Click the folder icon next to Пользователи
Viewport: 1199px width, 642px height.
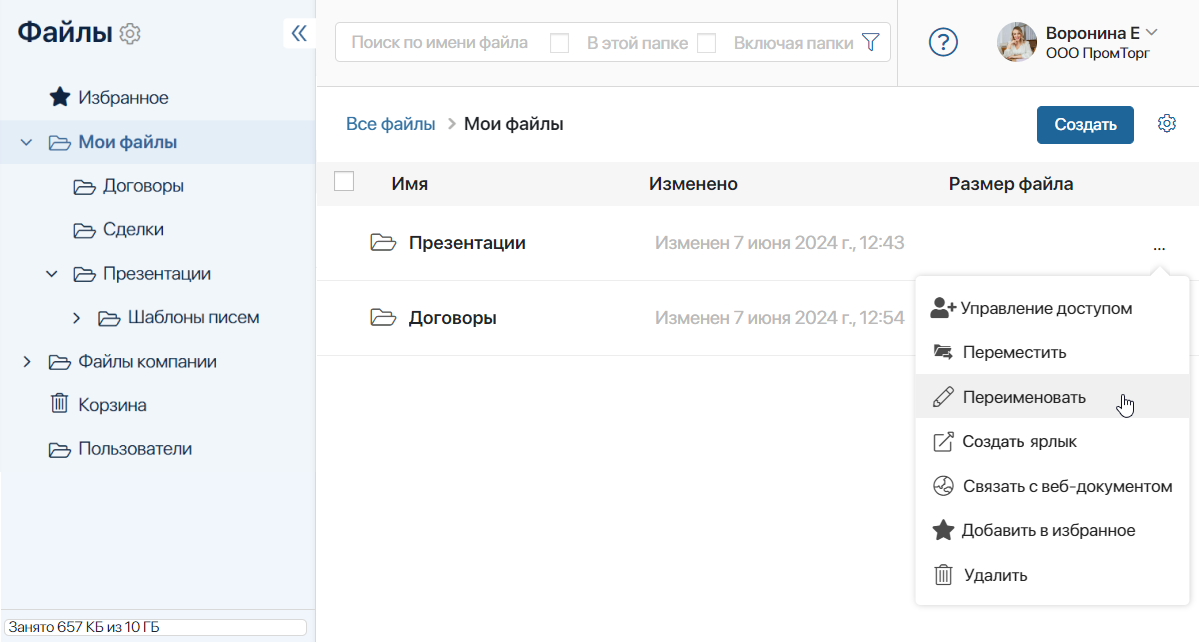(60, 450)
